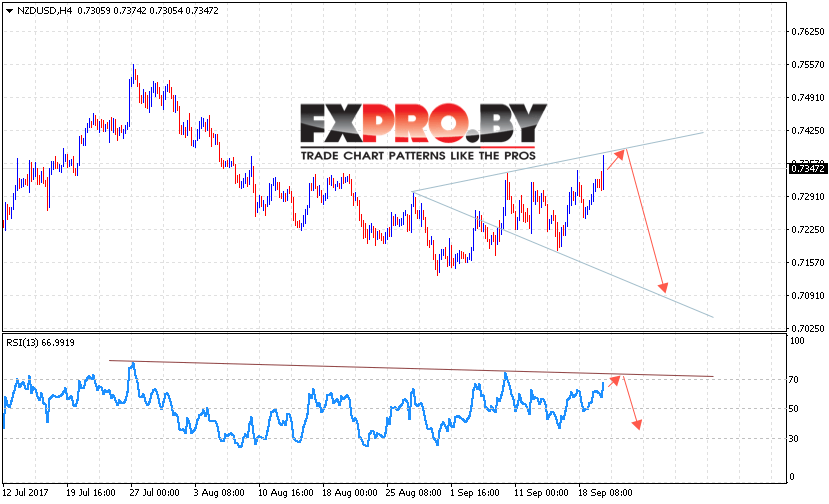Click the RSI 70 level scale label
This screenshot has height=504, width=829.
pos(794,379)
